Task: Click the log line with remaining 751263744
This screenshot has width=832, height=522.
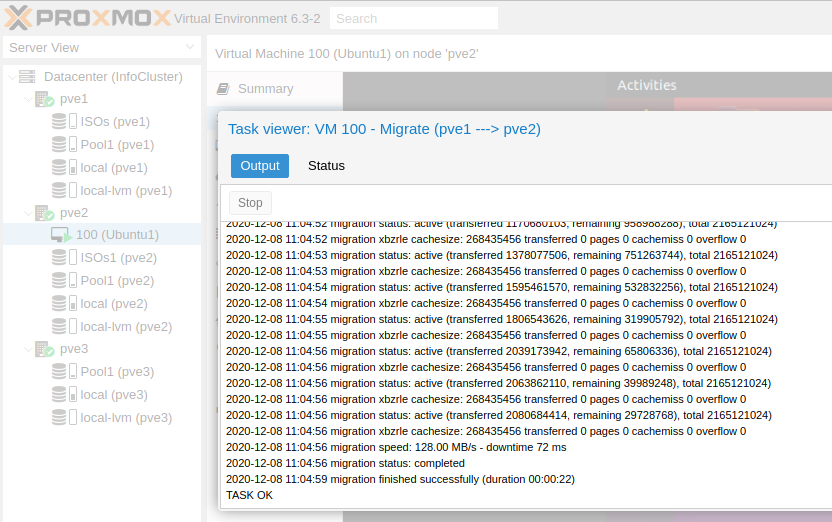Action: point(502,256)
